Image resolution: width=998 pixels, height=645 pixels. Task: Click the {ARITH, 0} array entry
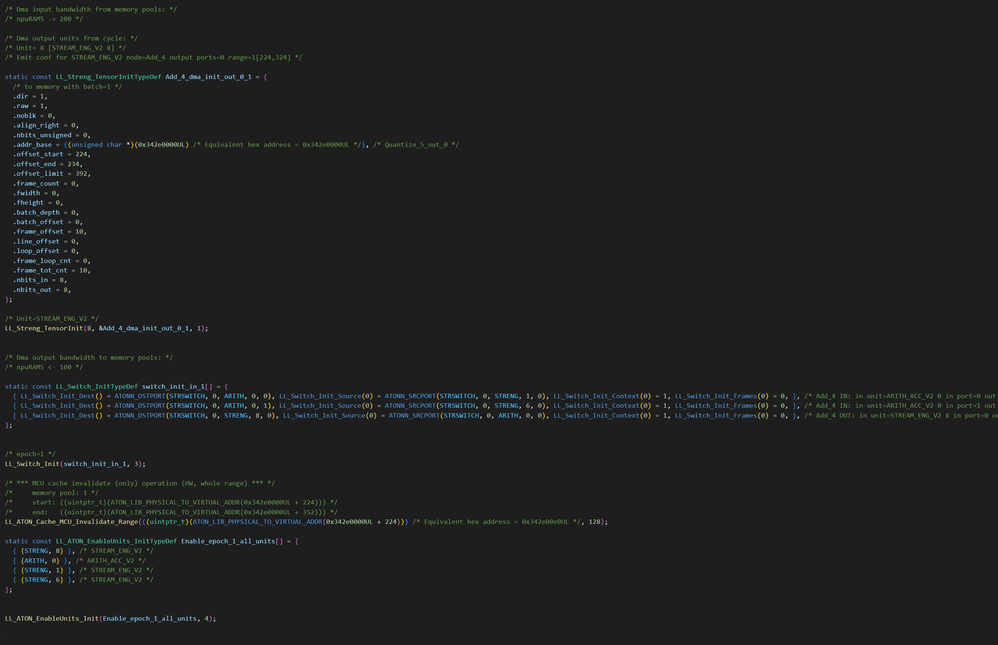[x=40, y=560]
